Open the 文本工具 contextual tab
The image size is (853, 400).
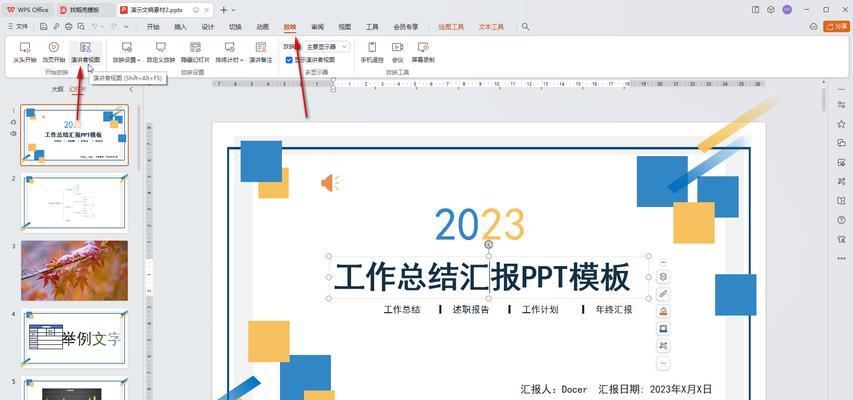pos(491,27)
